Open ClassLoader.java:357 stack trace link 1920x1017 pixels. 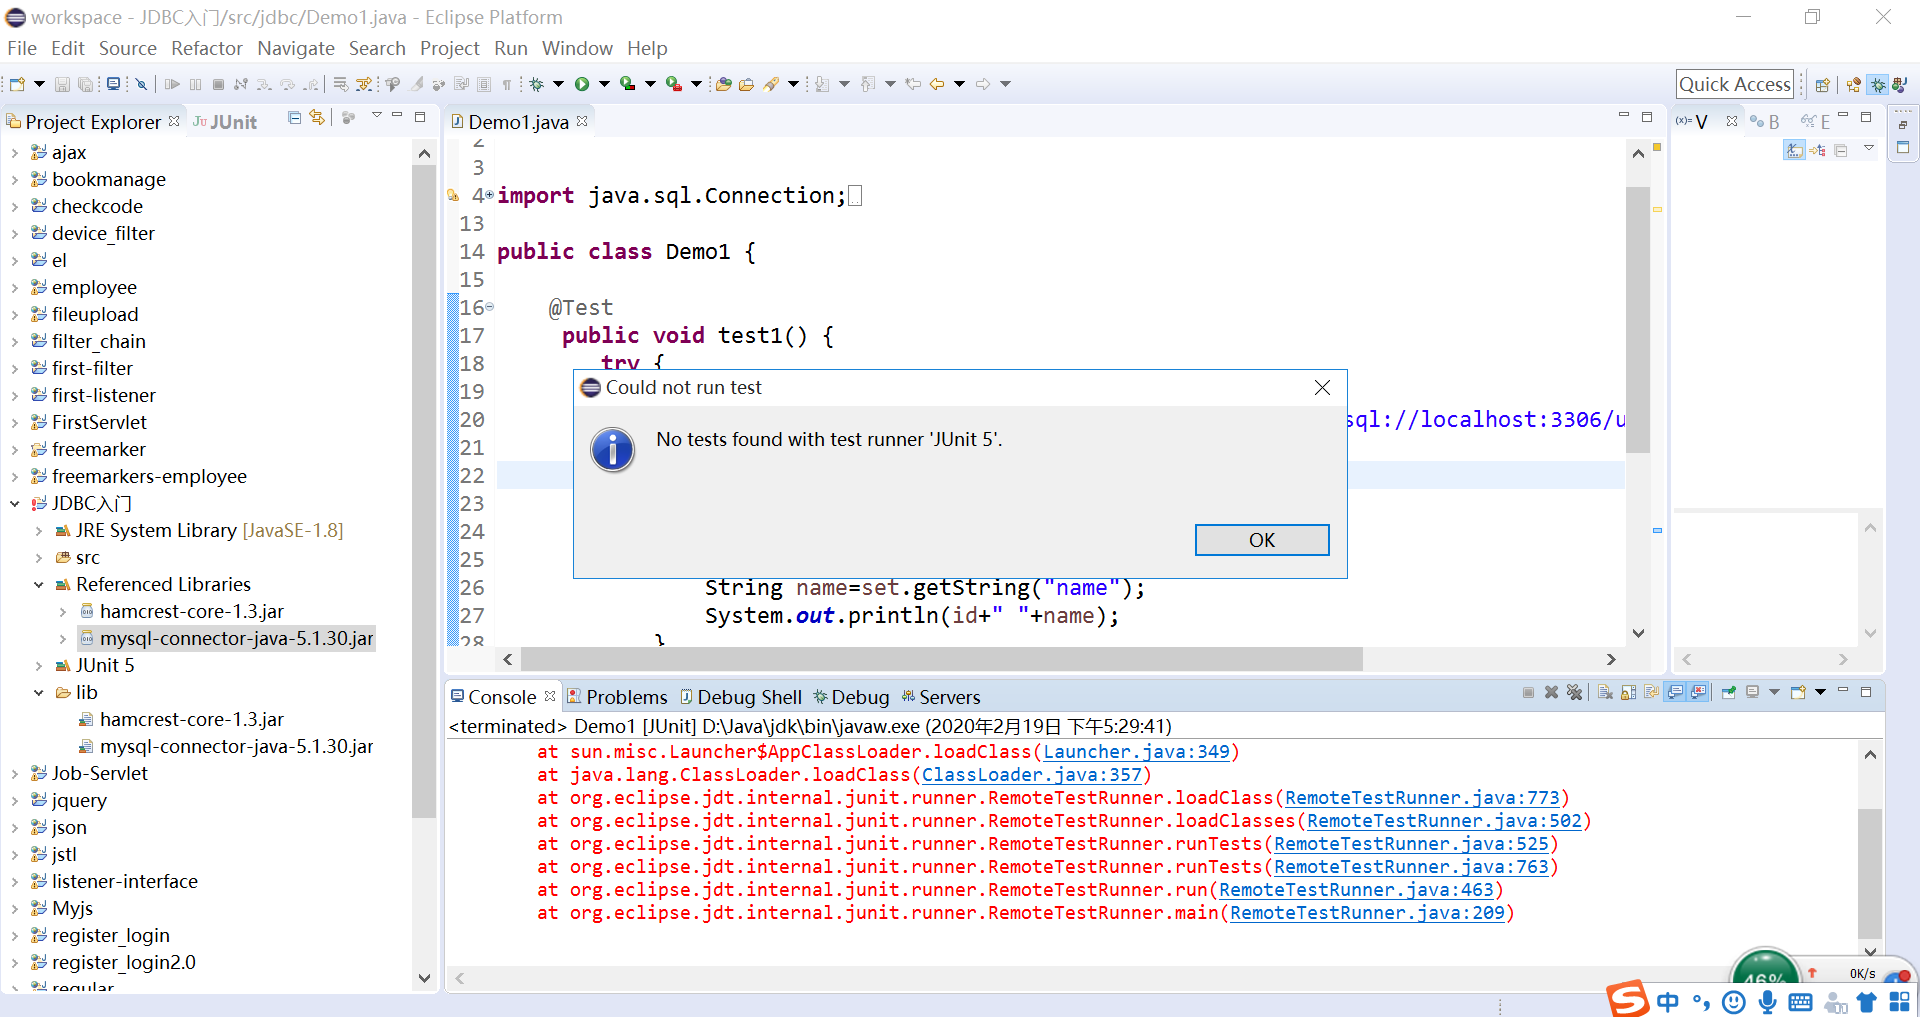point(1031,775)
